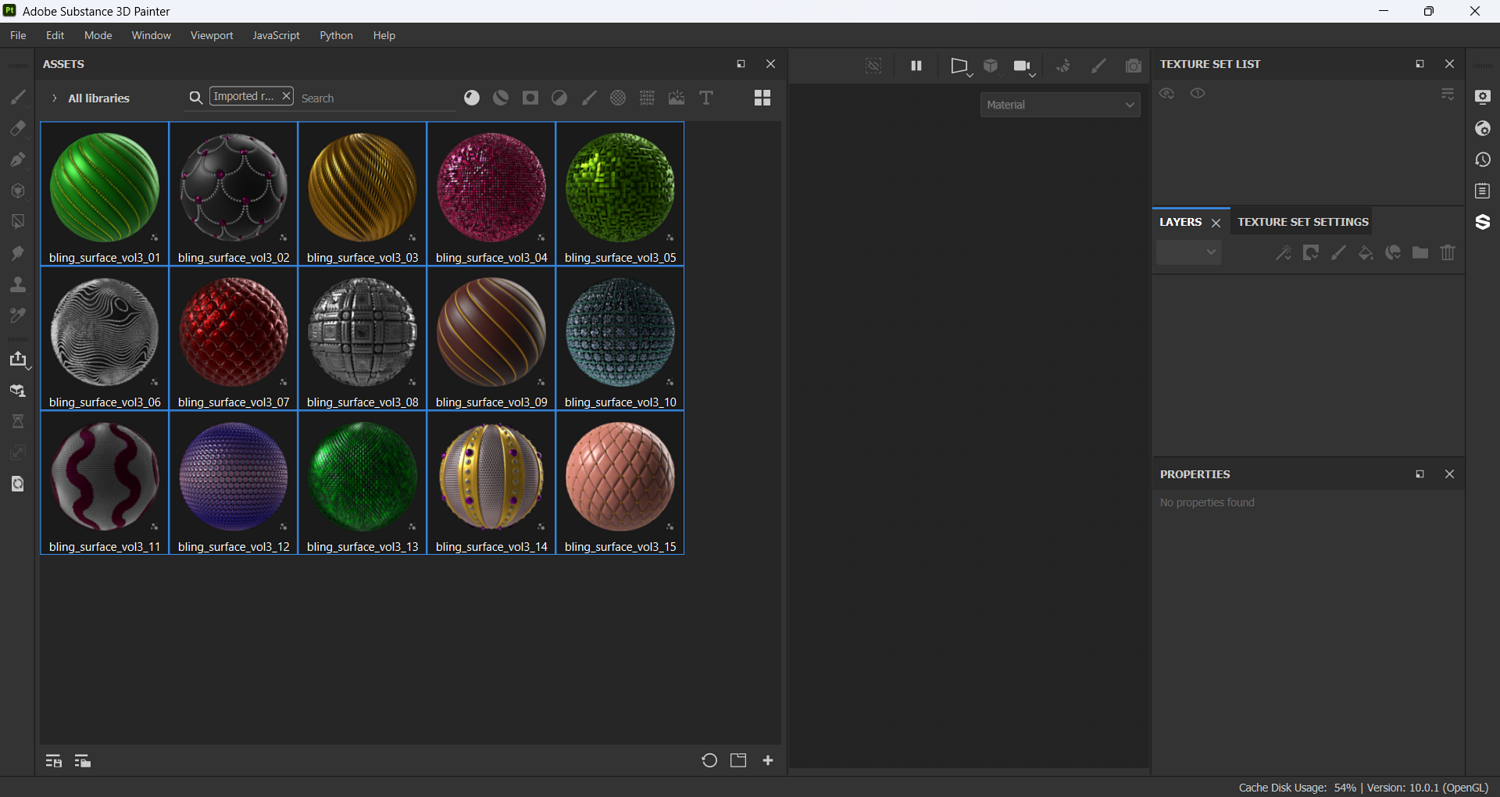This screenshot has height=797, width=1500.
Task: Open Texture Set List settings menu
Action: coord(1448,93)
